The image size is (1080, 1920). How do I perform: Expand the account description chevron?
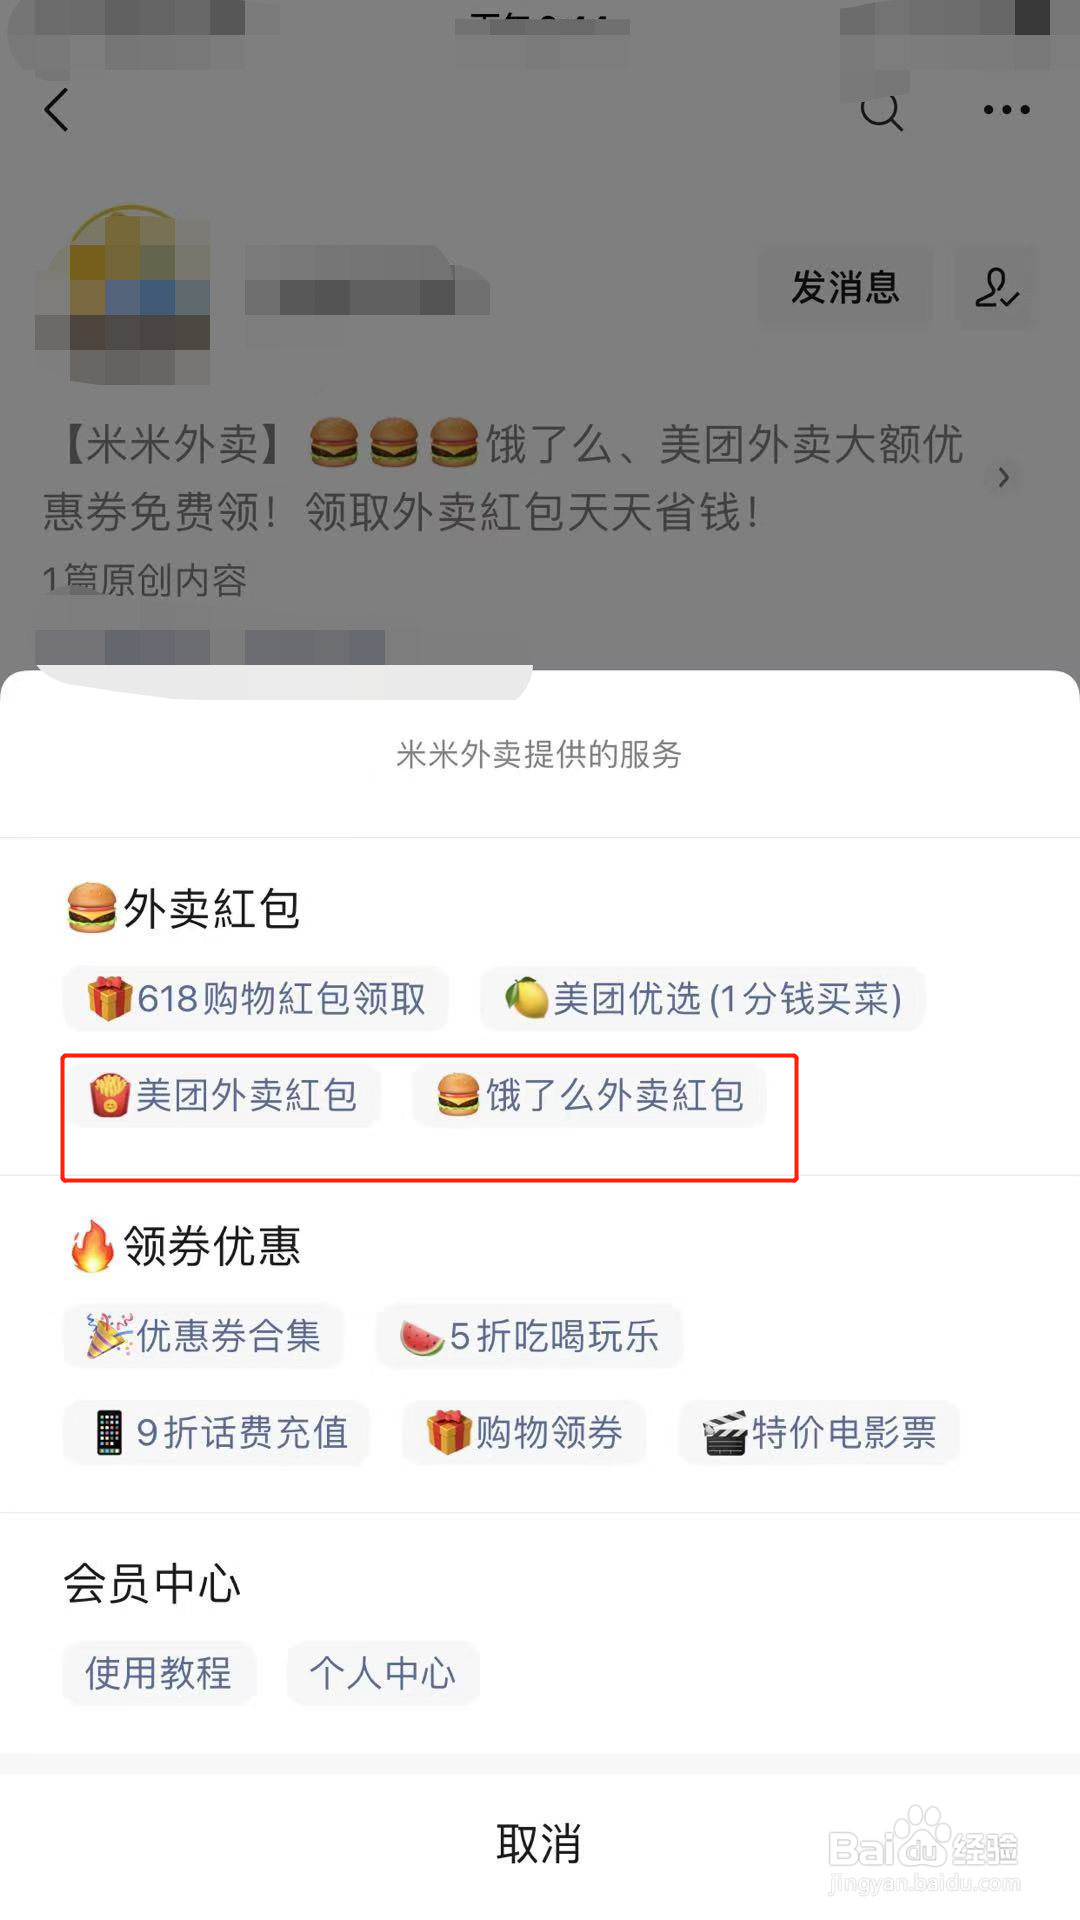coord(1003,478)
